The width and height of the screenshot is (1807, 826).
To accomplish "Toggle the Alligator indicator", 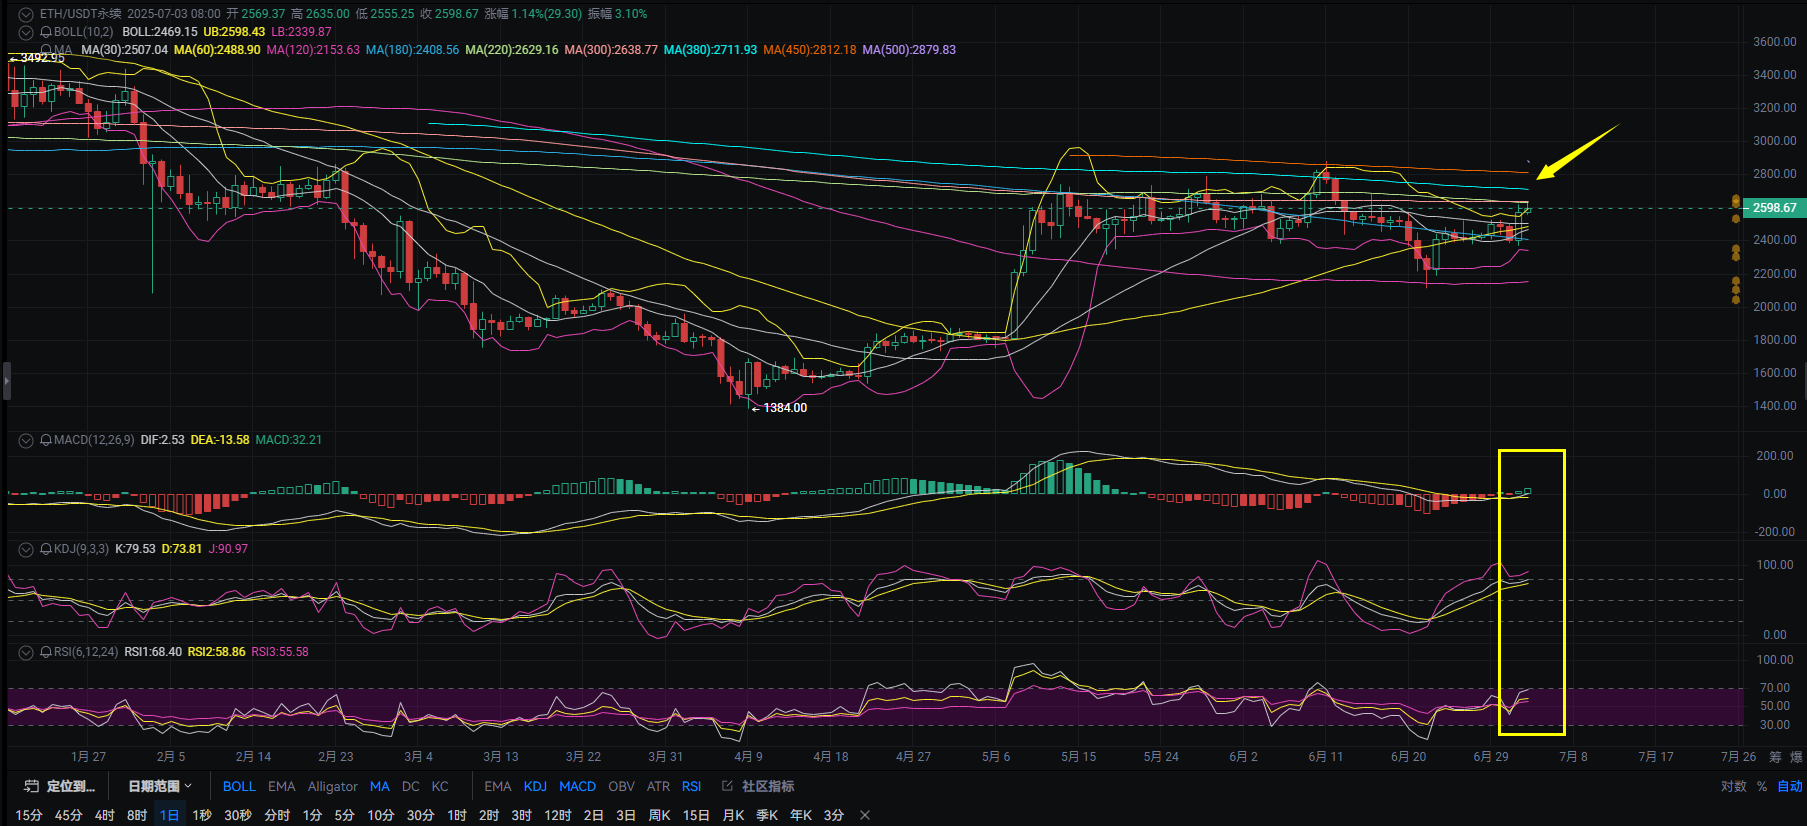I will click(333, 786).
